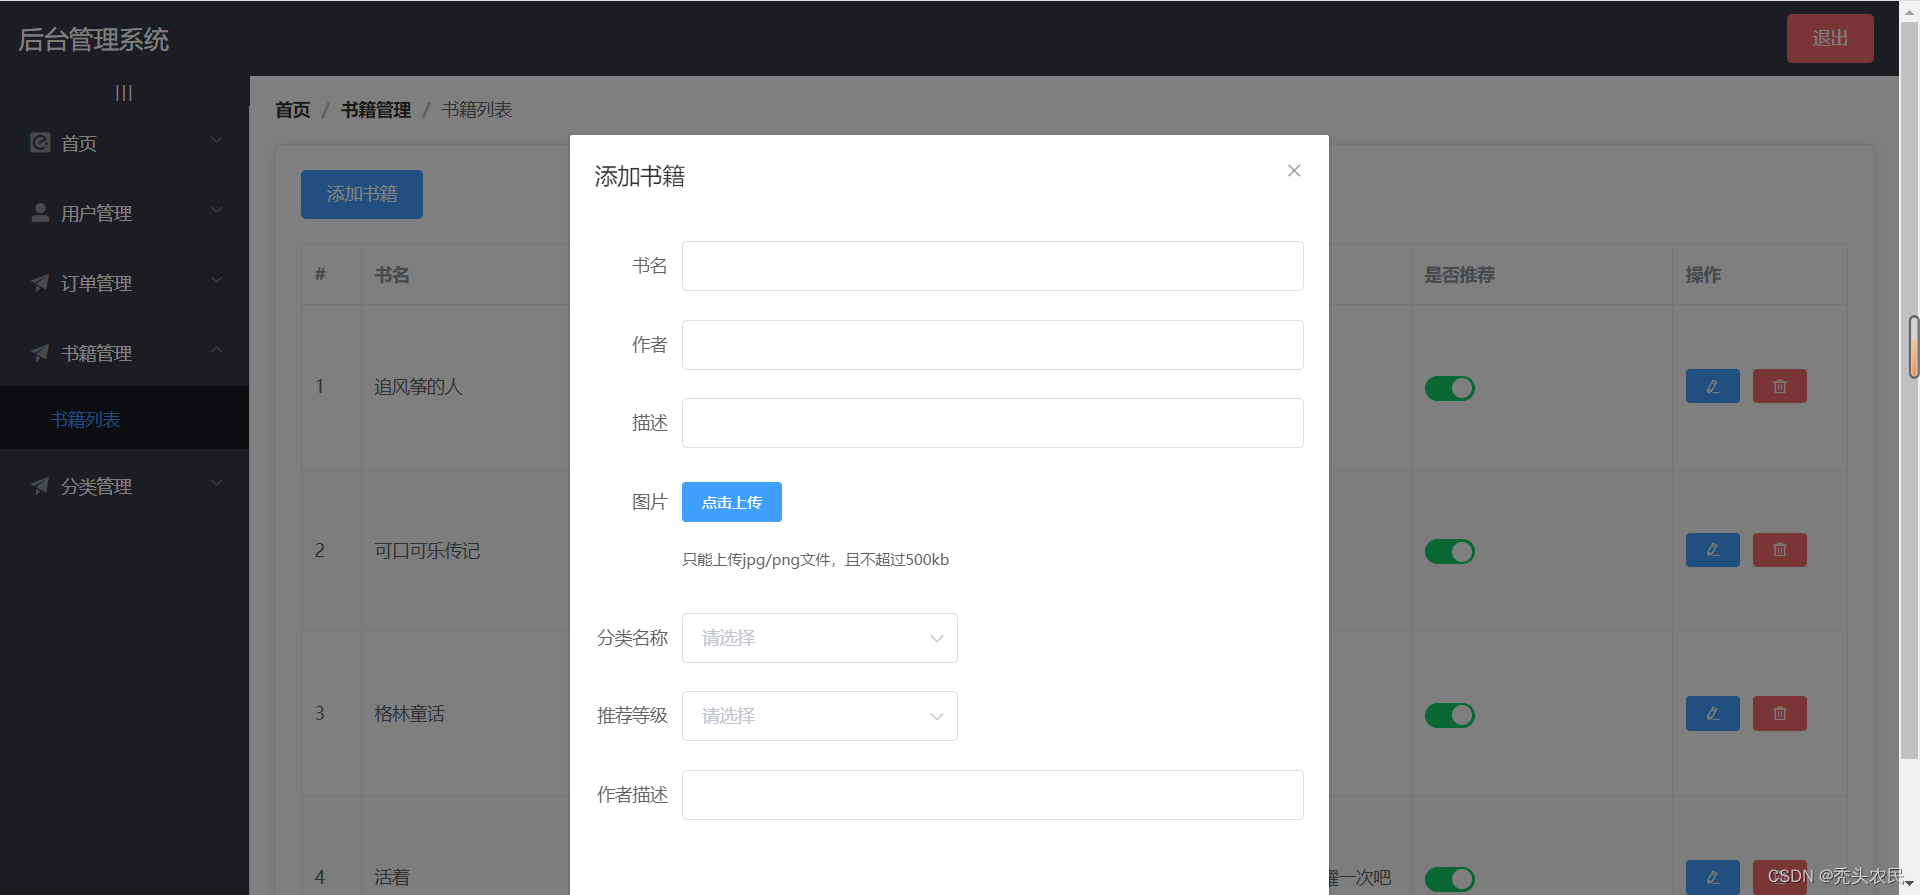1920x895 pixels.
Task: Focus the 作者 input field
Action: (993, 345)
